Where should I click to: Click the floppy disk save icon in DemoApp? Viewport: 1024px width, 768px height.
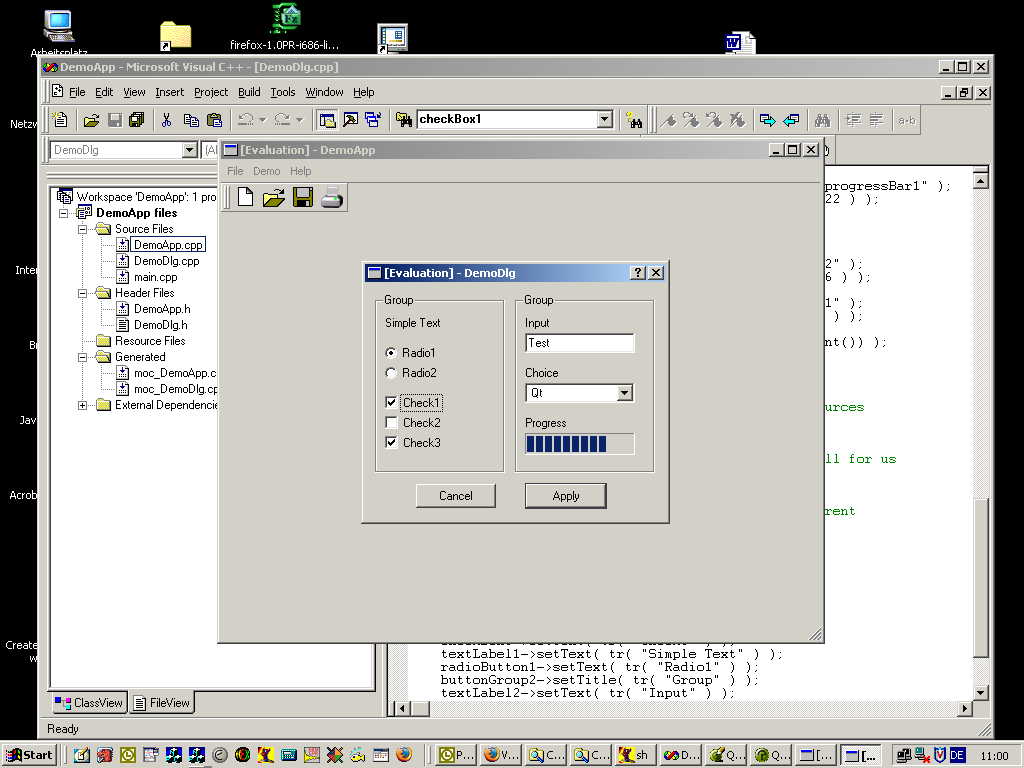(x=302, y=197)
